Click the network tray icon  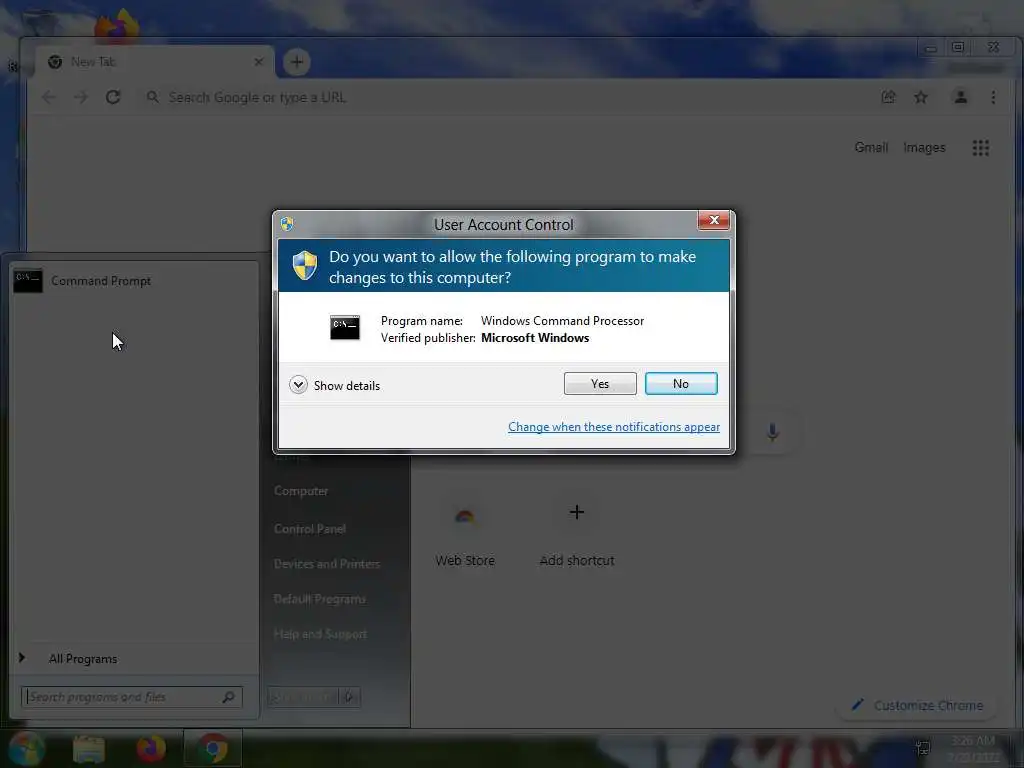click(922, 748)
